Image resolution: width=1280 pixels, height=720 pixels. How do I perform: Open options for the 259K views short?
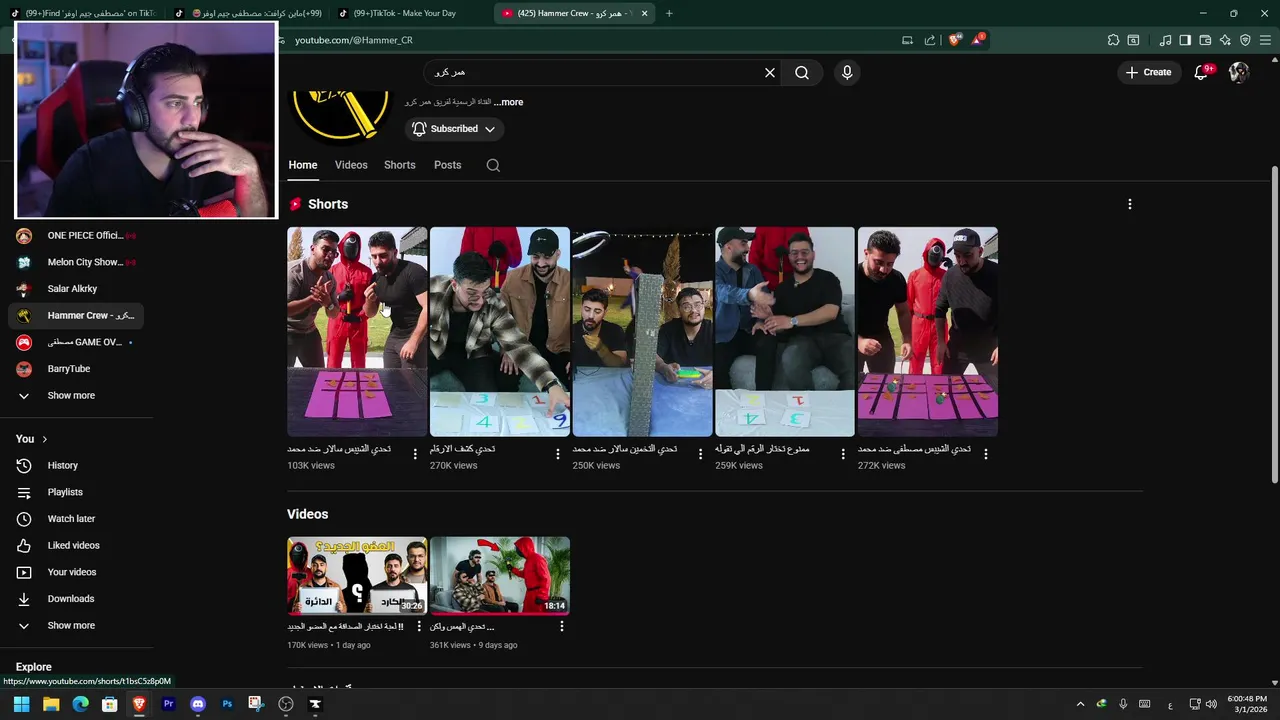pos(843,454)
